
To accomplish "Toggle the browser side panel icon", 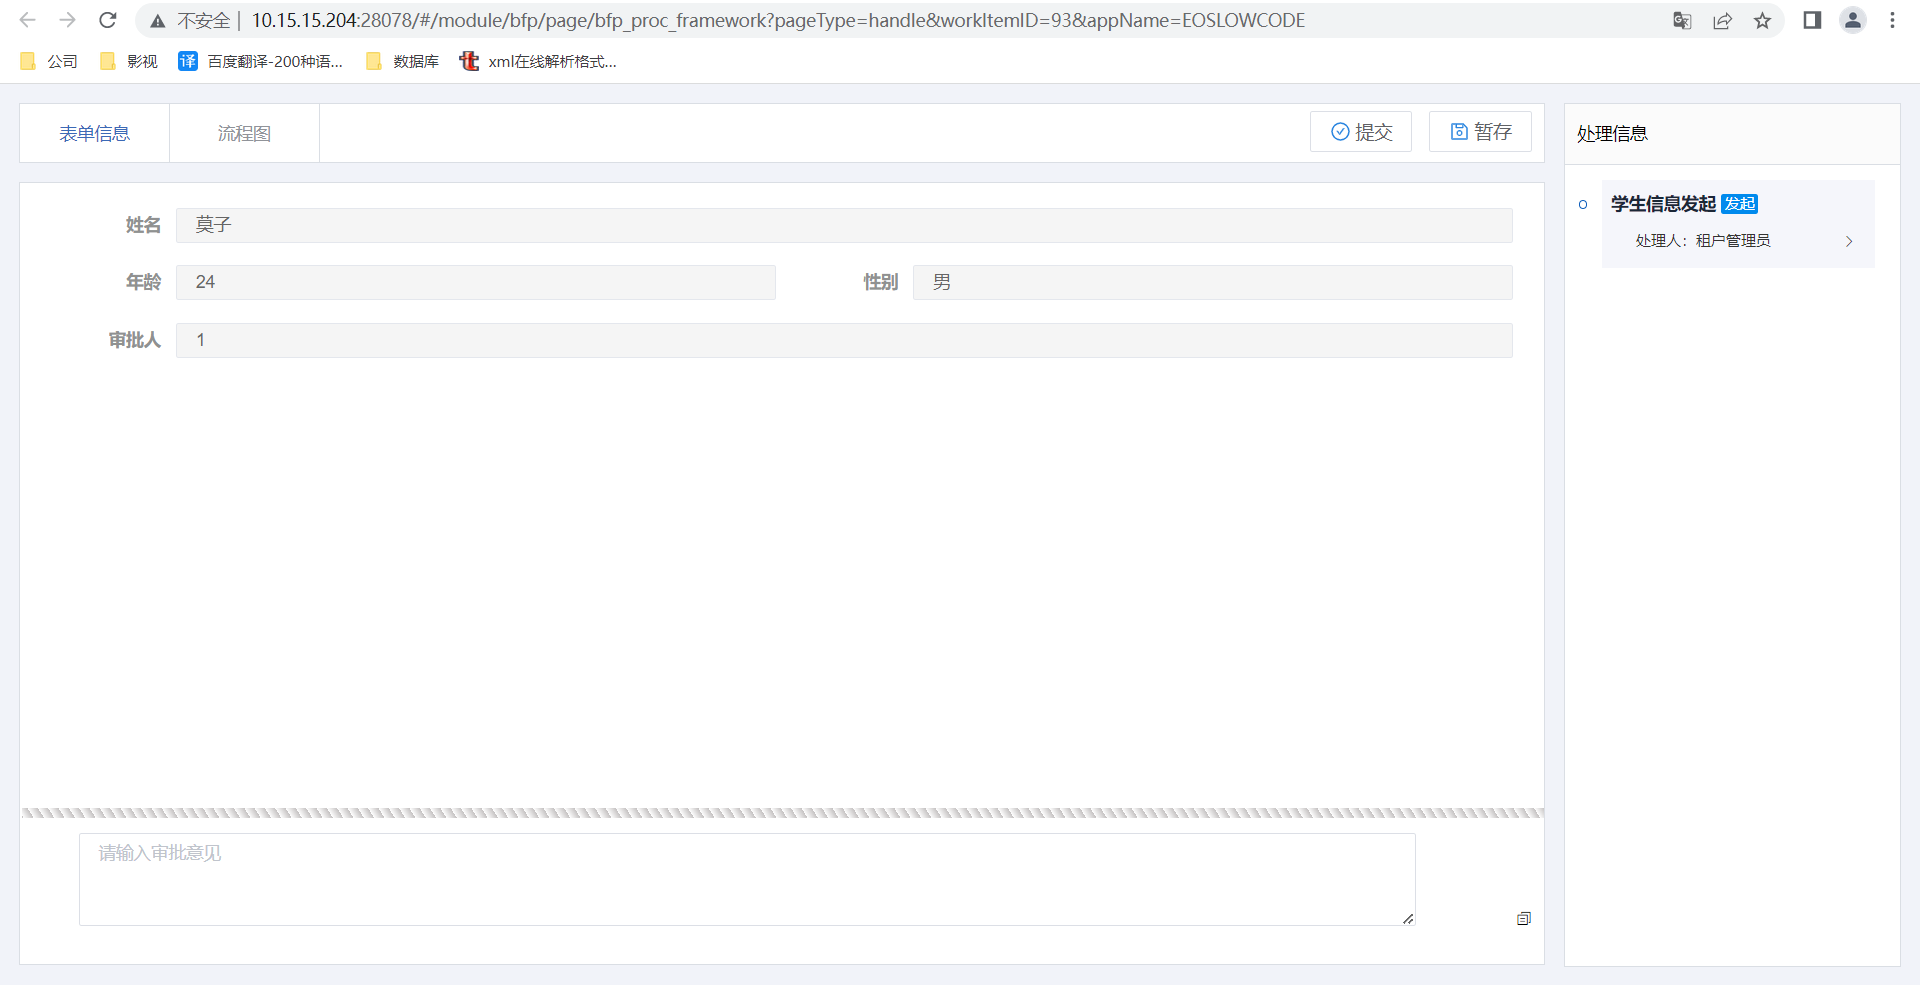I will (1812, 20).
